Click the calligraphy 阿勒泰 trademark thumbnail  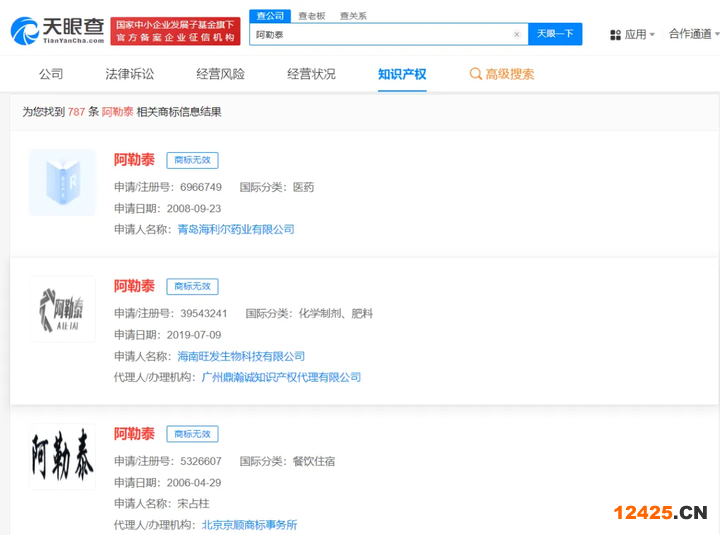pyautogui.click(x=62, y=456)
